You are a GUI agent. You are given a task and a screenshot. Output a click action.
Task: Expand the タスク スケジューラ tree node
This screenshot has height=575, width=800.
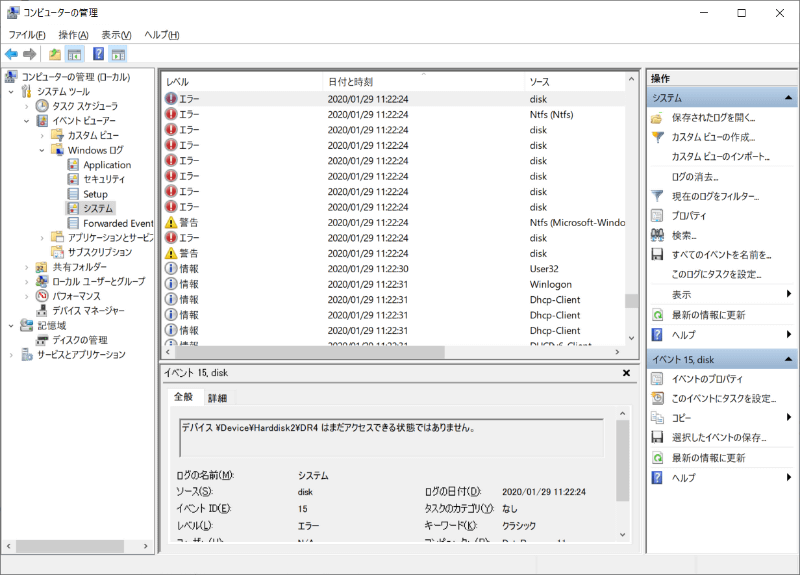[x=27, y=107]
